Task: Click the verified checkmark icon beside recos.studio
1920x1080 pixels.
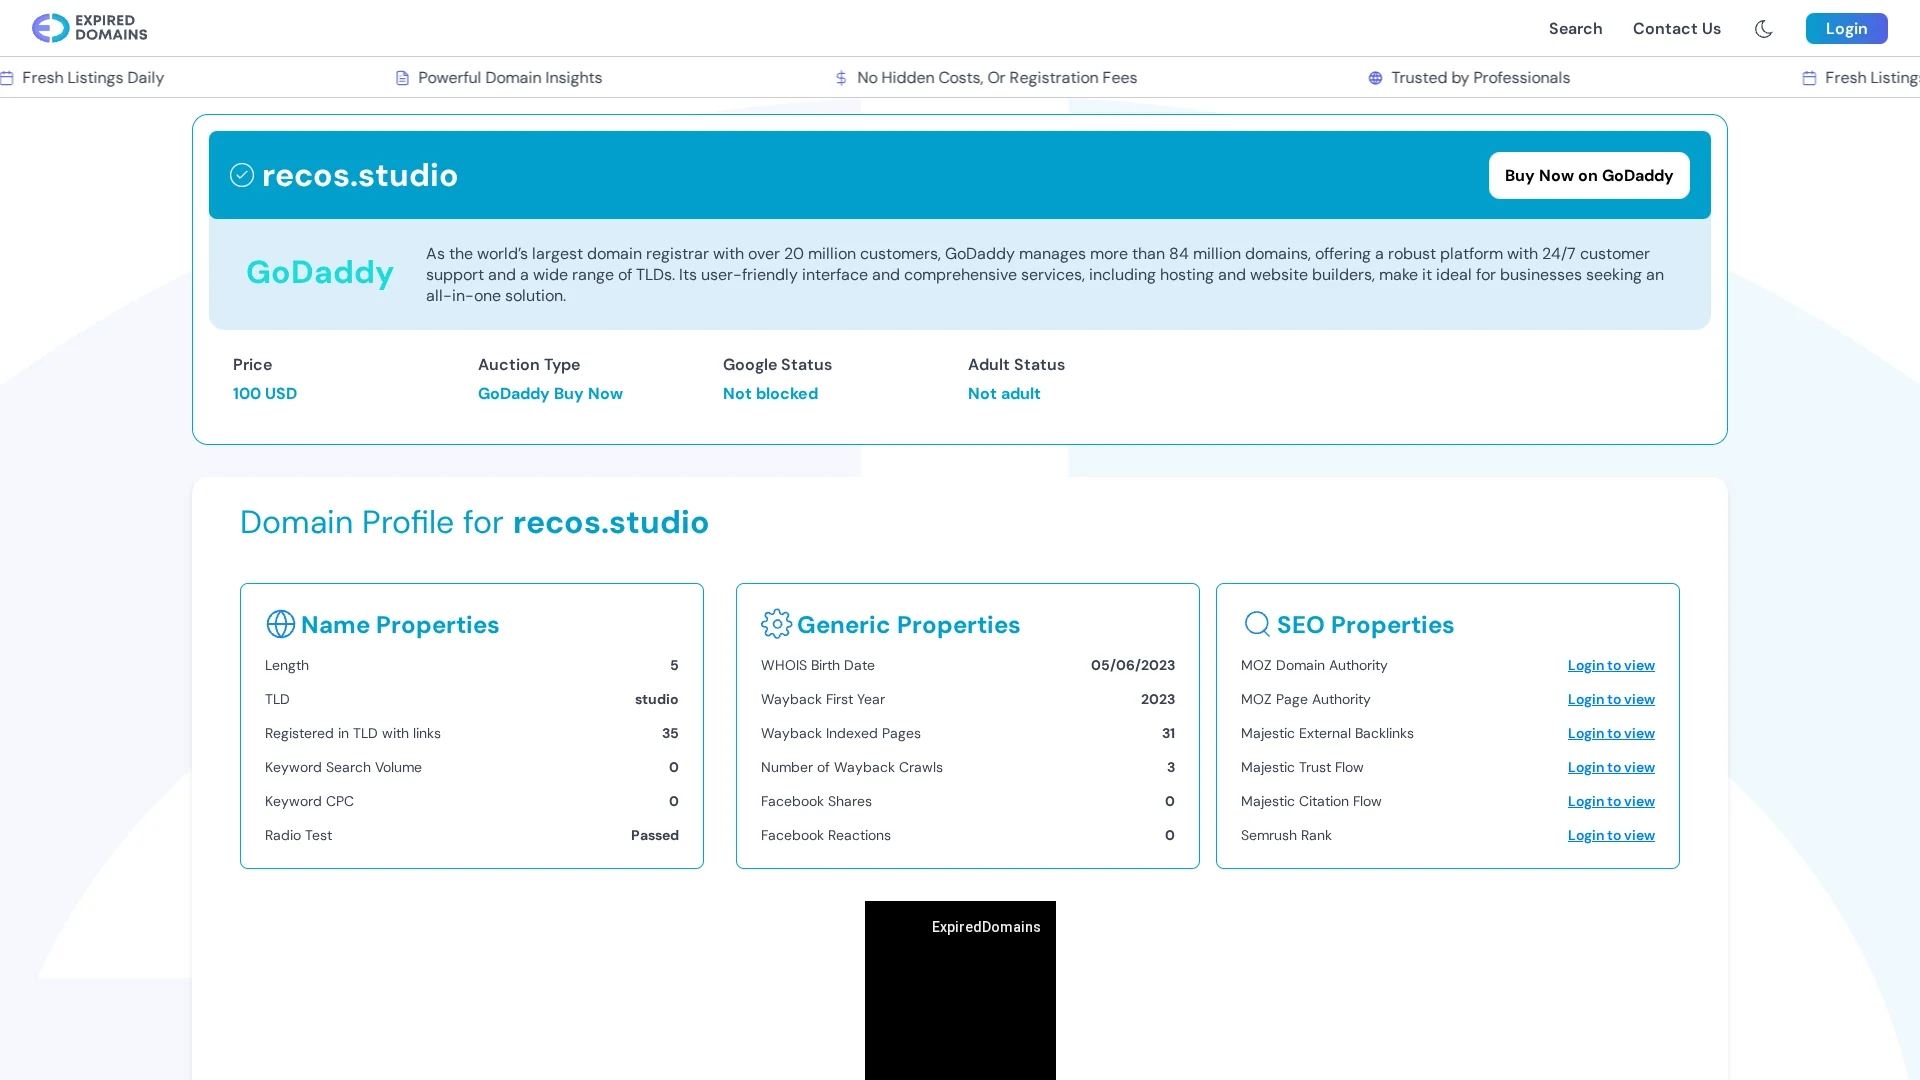Action: pos(242,175)
